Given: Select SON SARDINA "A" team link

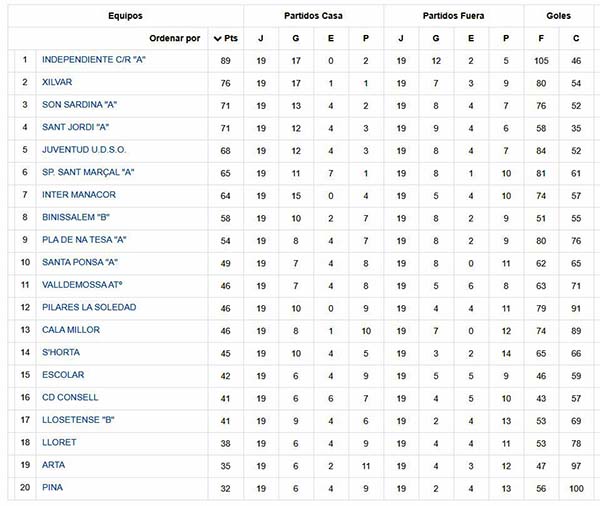Looking at the screenshot, I should pyautogui.click(x=79, y=104).
